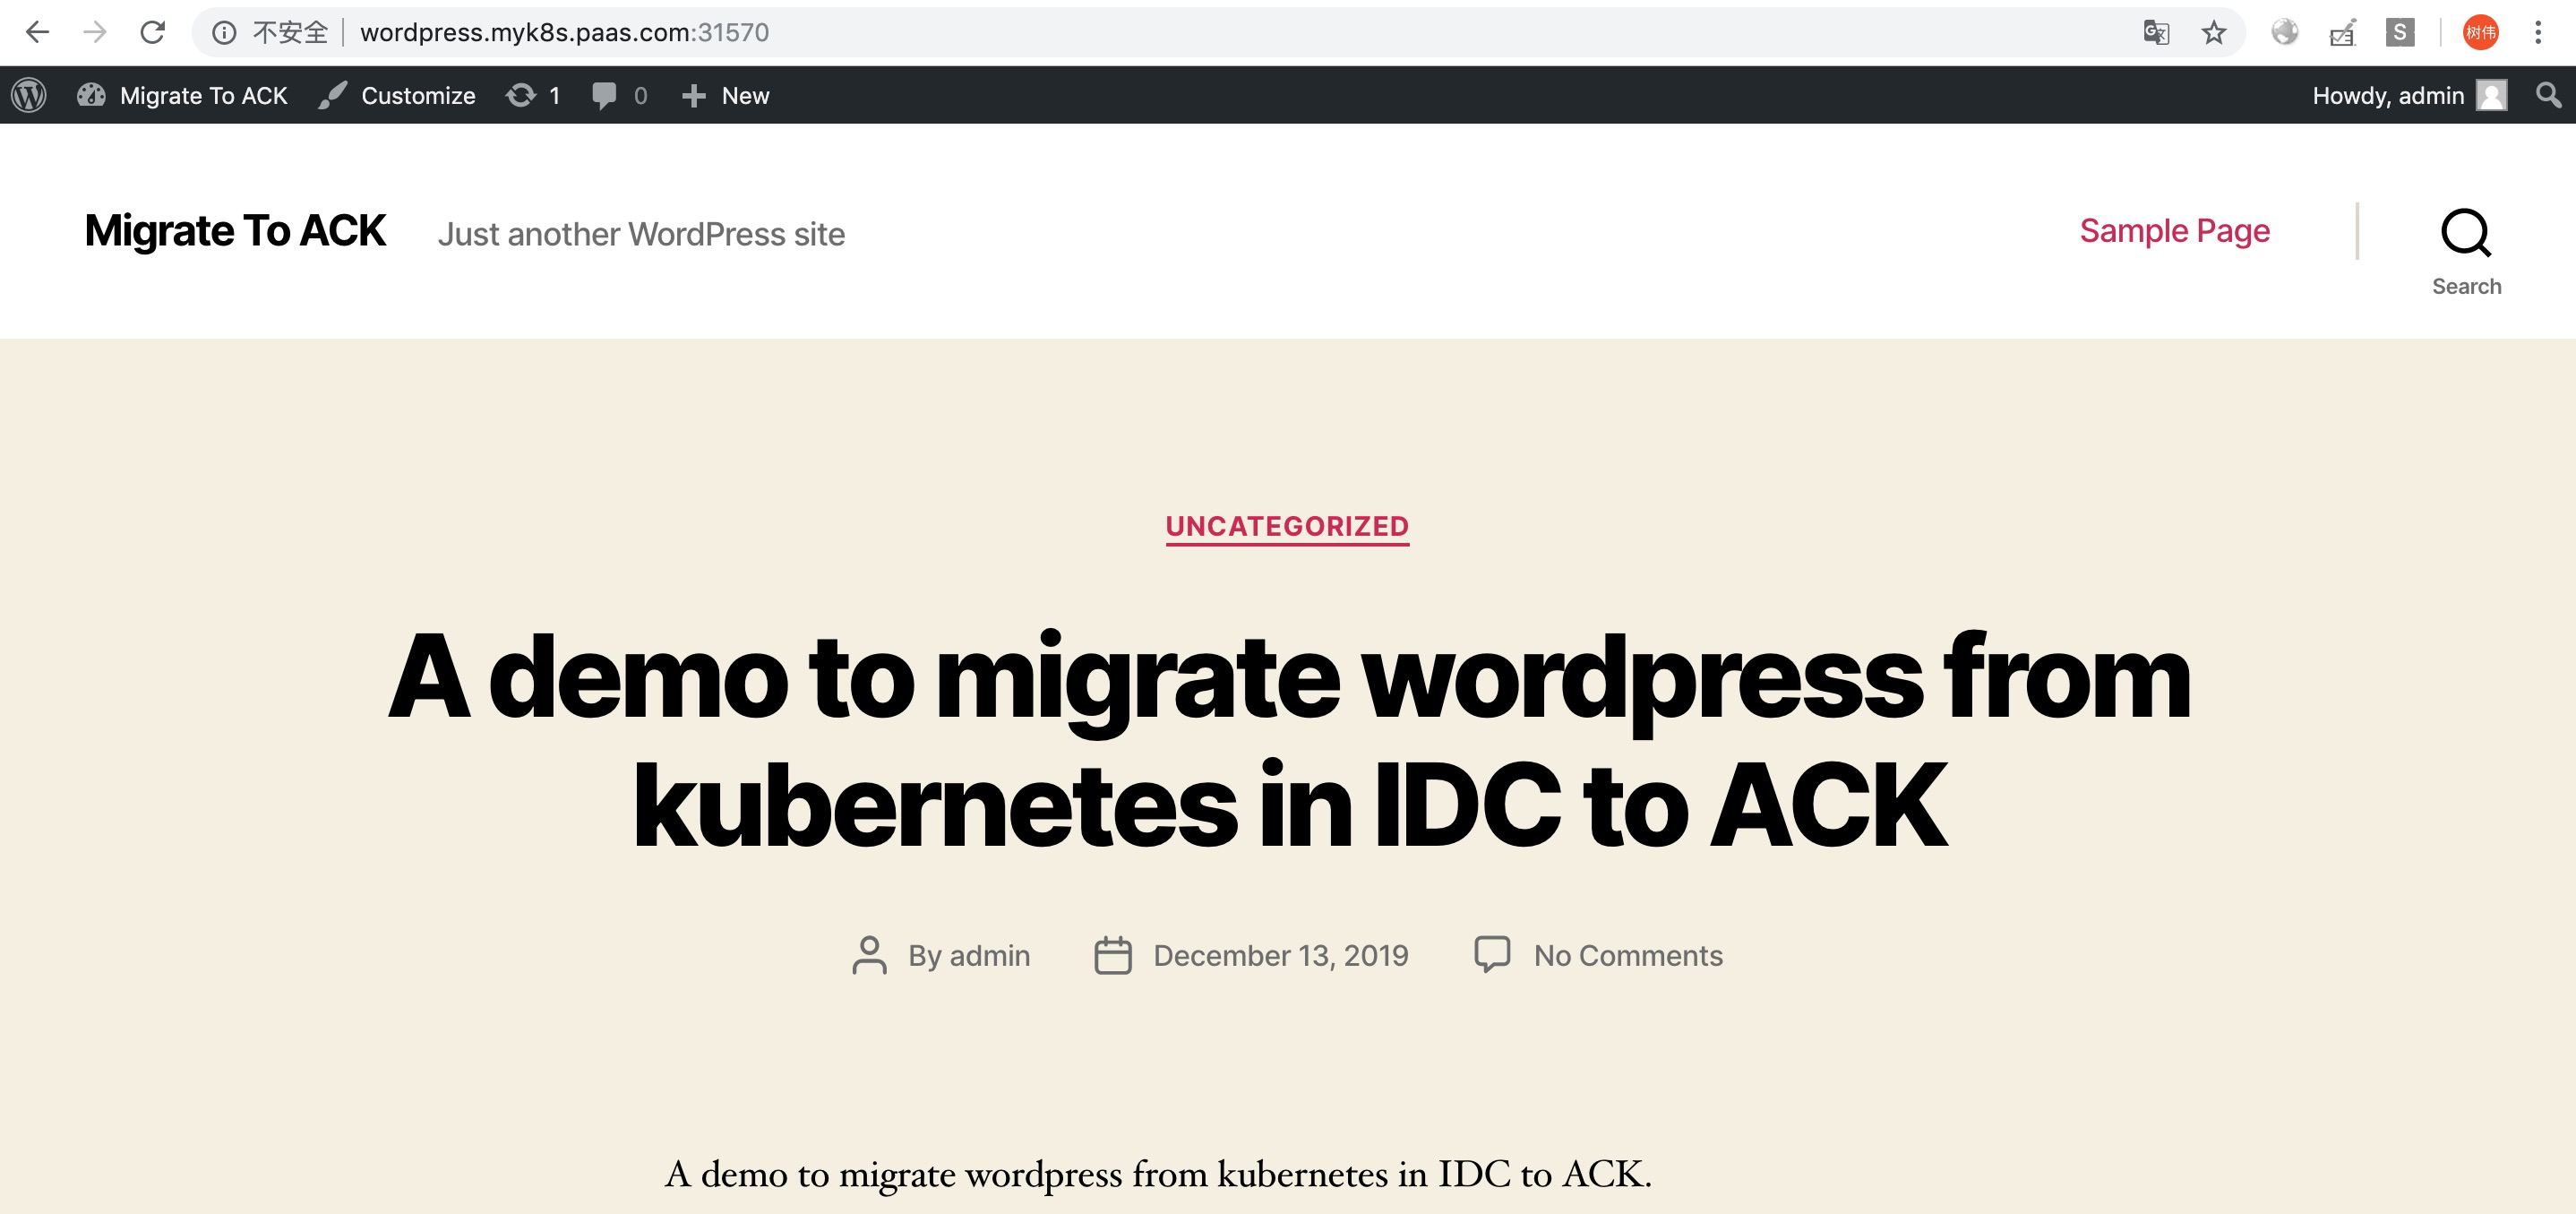Click the excerpt paragraph about migrating wordpress
The width and height of the screenshot is (2576, 1214).
point(1158,1174)
